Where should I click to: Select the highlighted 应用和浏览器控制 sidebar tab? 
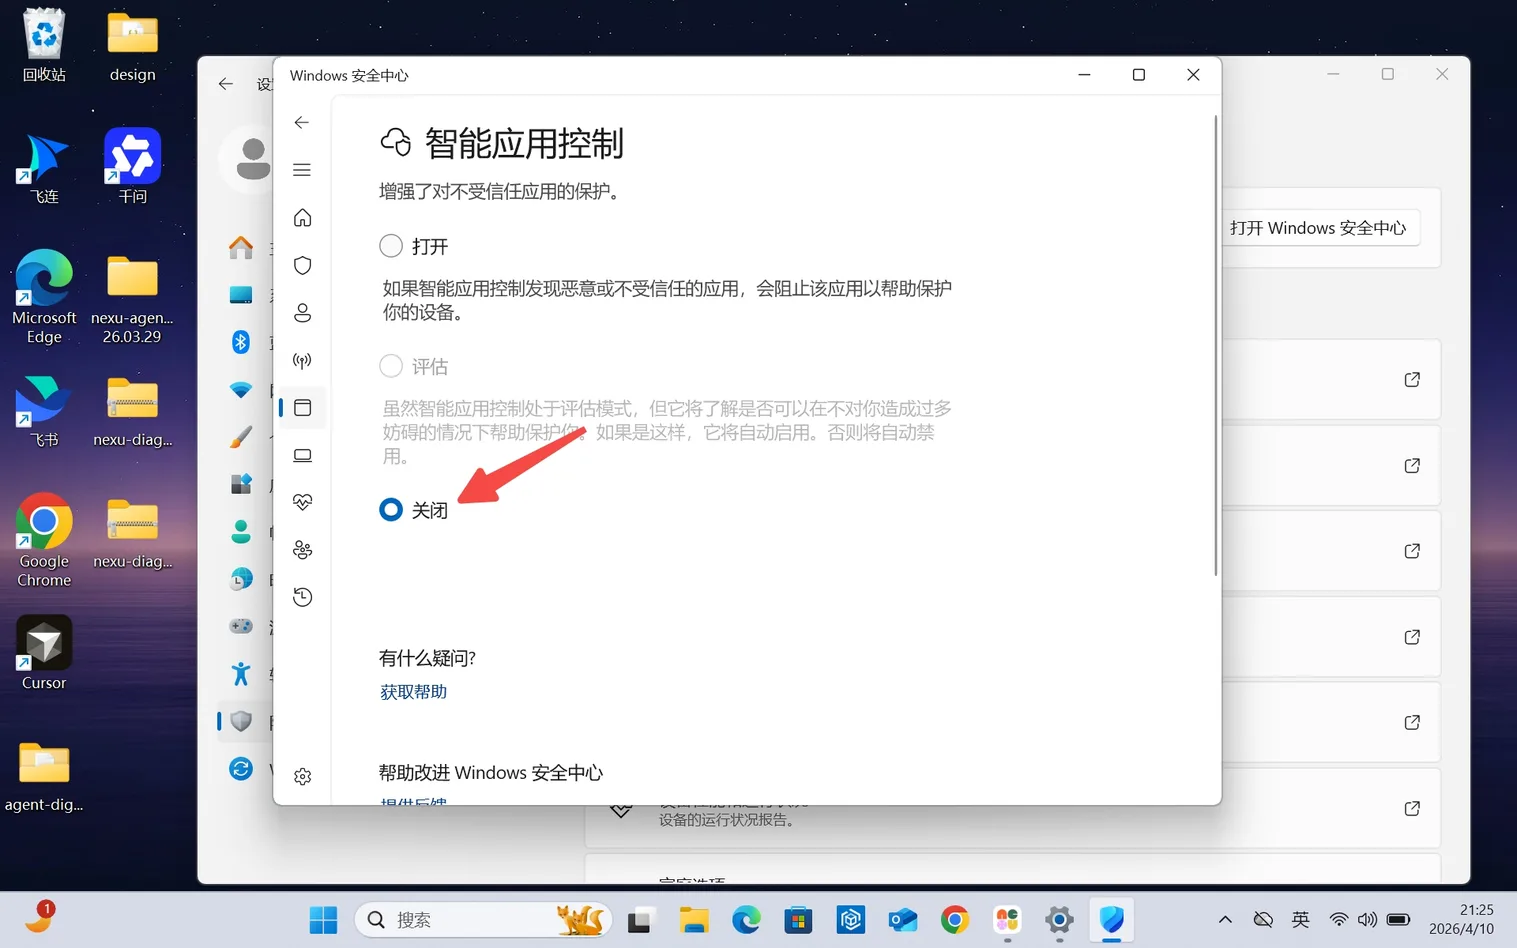(302, 407)
